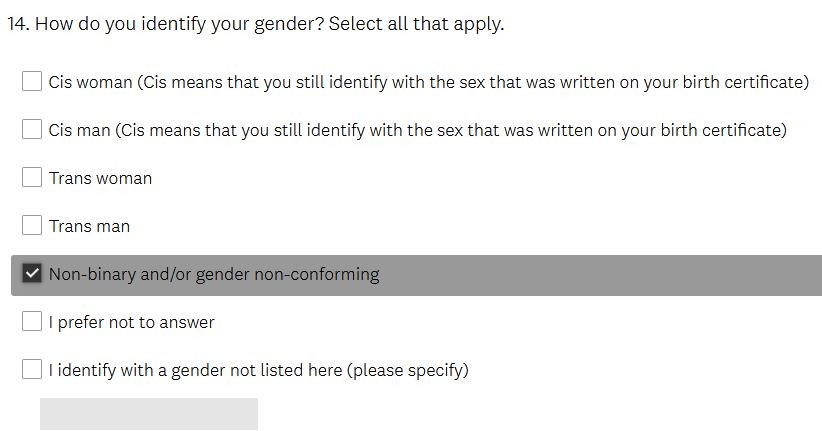Viewport: 822px width, 431px height.
Task: Click the Cis woman parenthetical birth certificate explanation
Action: 472,82
